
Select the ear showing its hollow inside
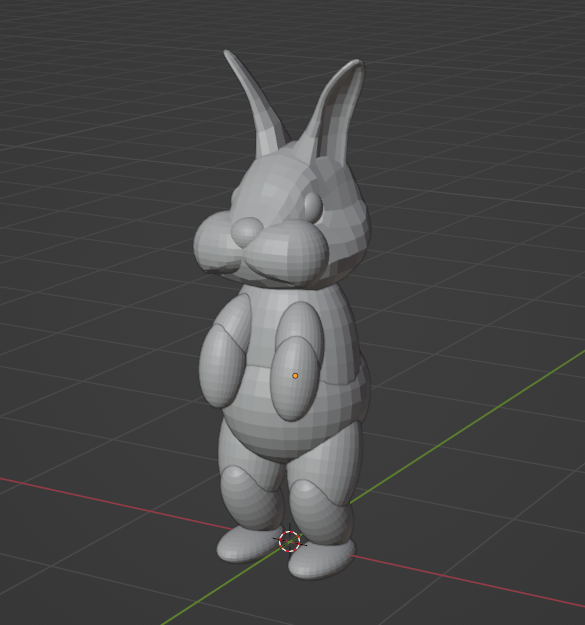(335, 110)
